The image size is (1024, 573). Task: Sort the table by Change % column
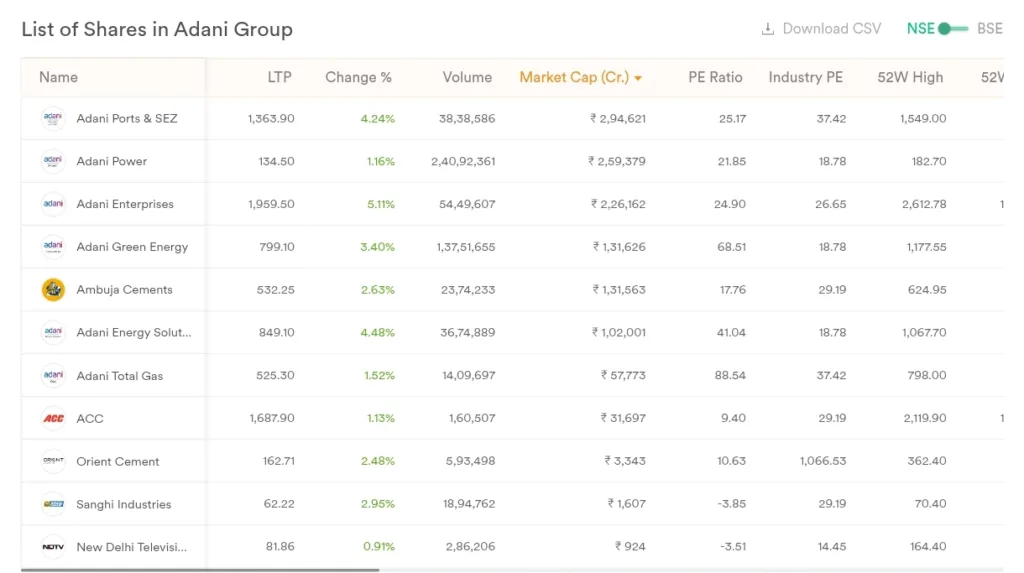point(358,77)
